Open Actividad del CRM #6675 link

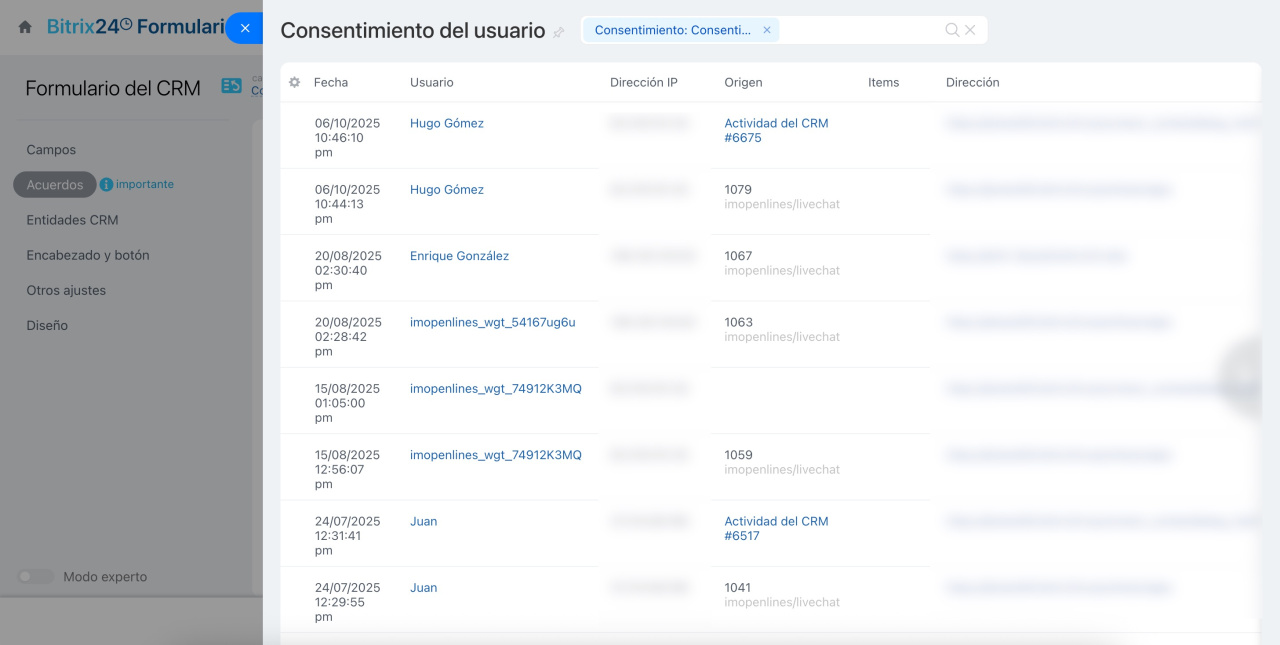tap(776, 130)
